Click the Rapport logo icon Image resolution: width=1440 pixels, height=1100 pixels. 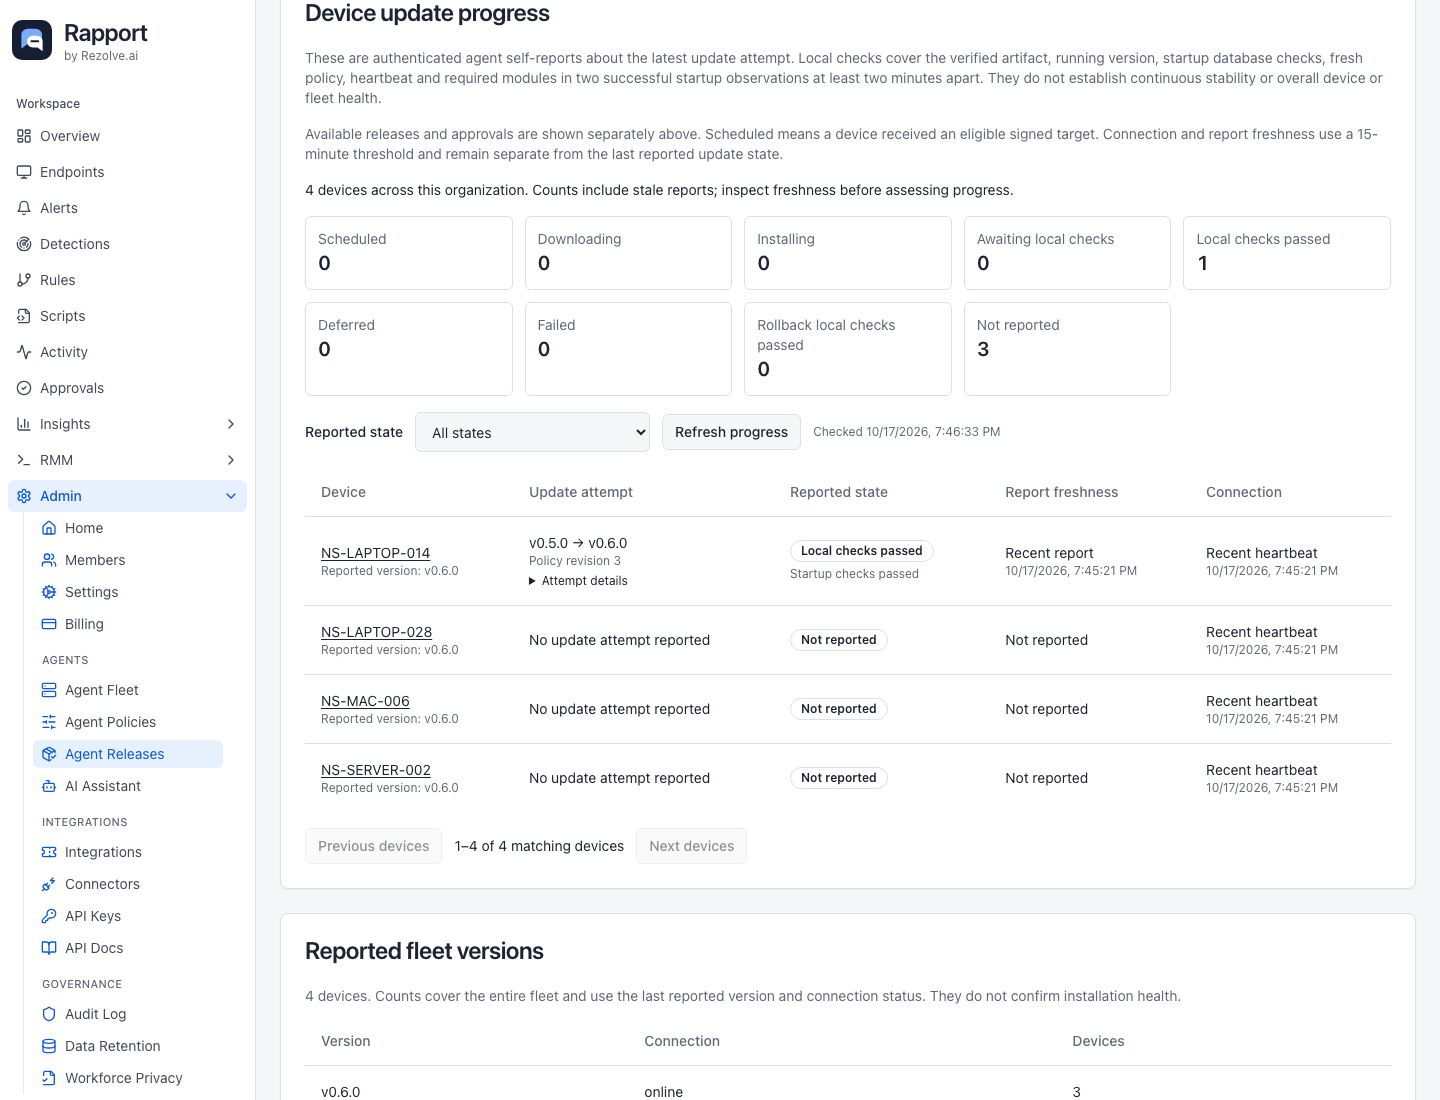click(32, 40)
